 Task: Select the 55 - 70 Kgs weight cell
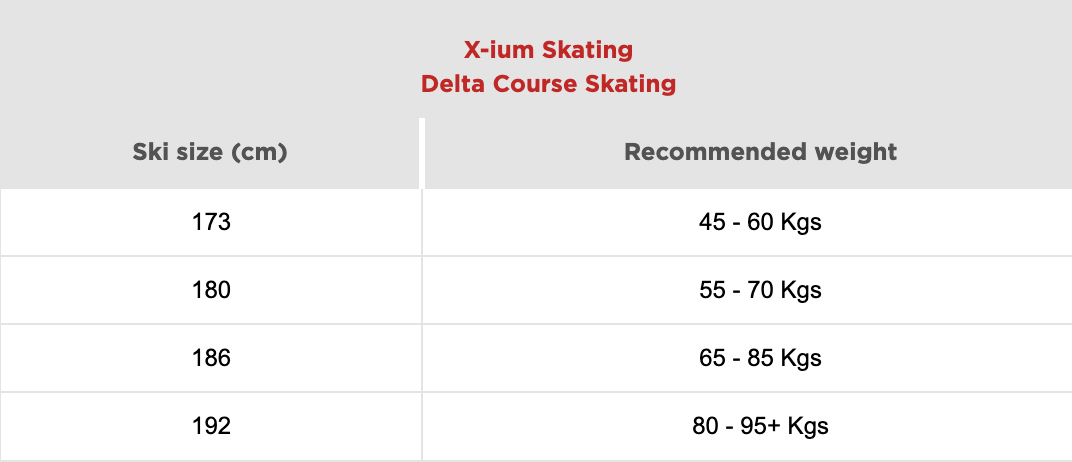tap(760, 290)
